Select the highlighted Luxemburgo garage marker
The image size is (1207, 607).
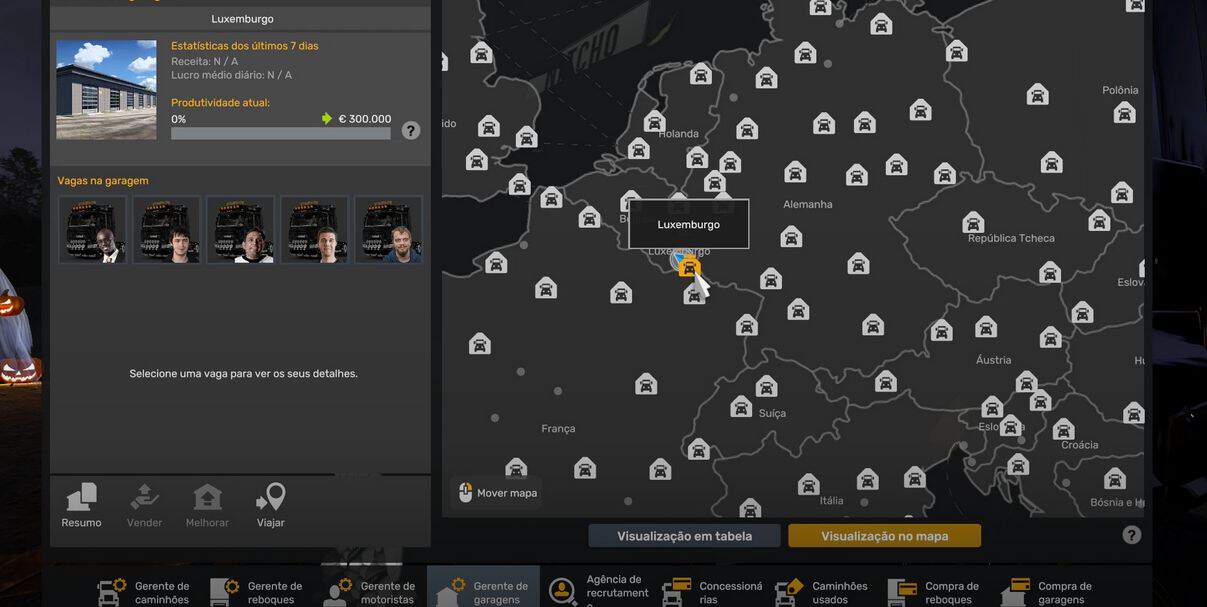[x=689, y=266]
